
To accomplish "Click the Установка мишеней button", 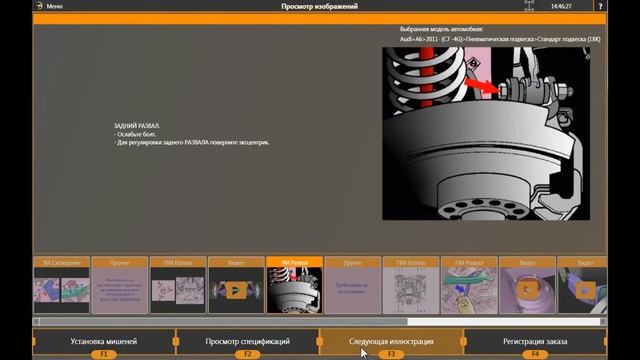I will click(104, 342).
